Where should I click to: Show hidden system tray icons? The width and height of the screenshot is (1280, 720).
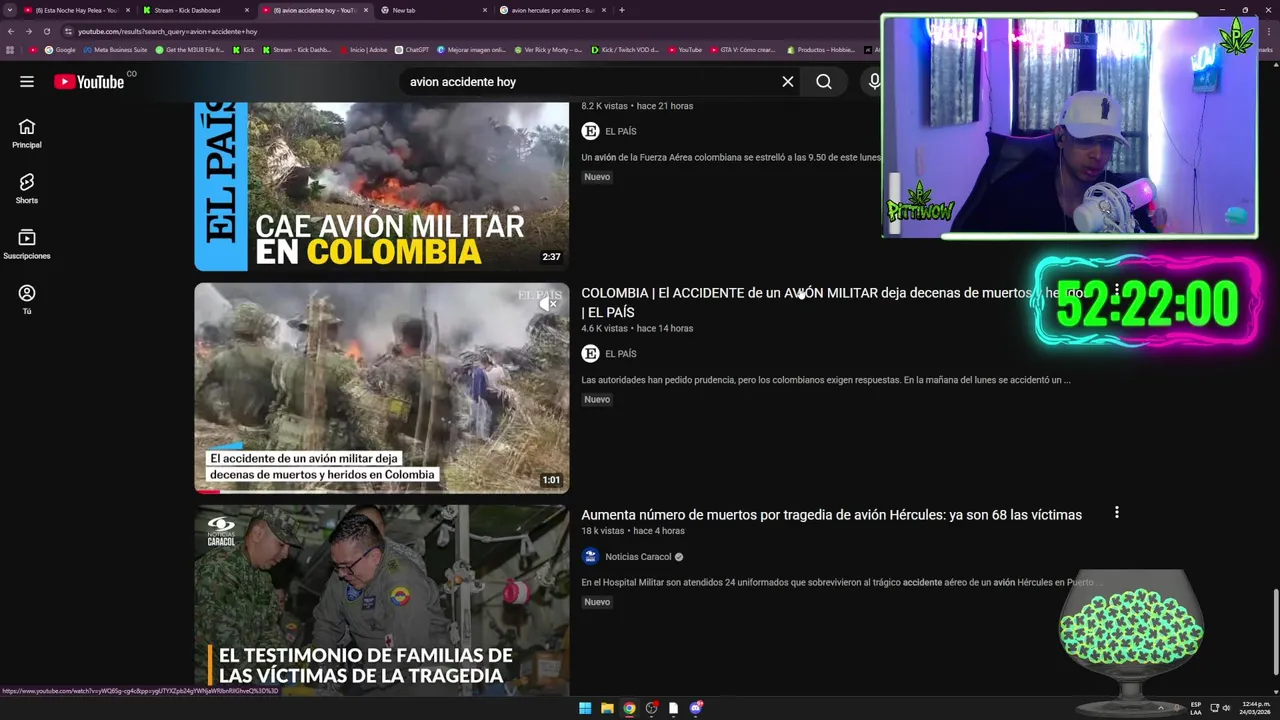pos(1161,708)
